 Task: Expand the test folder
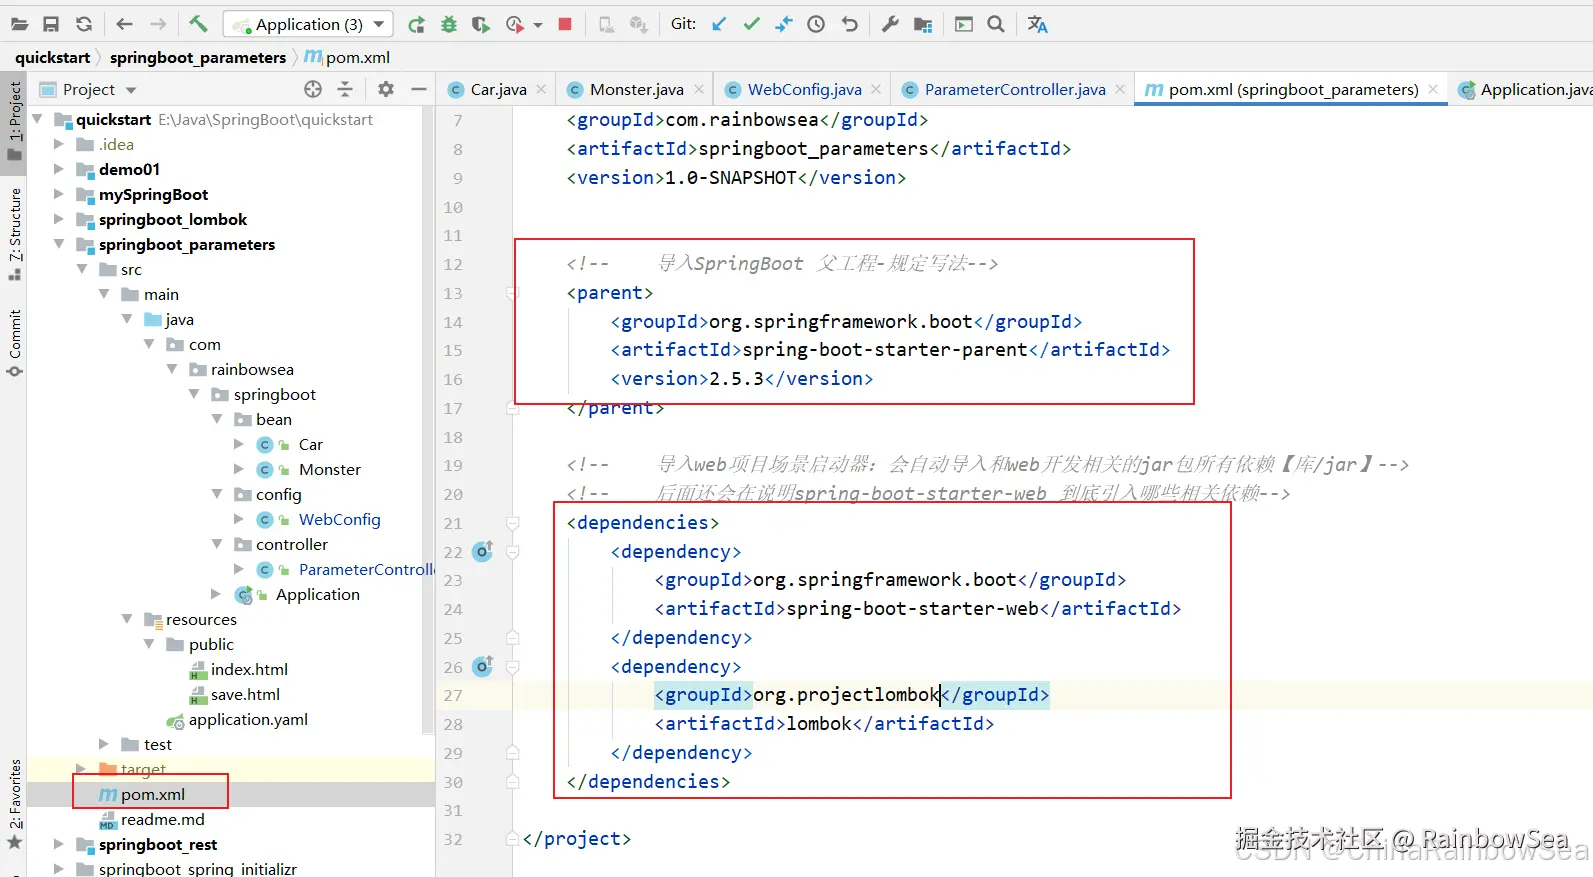104,744
